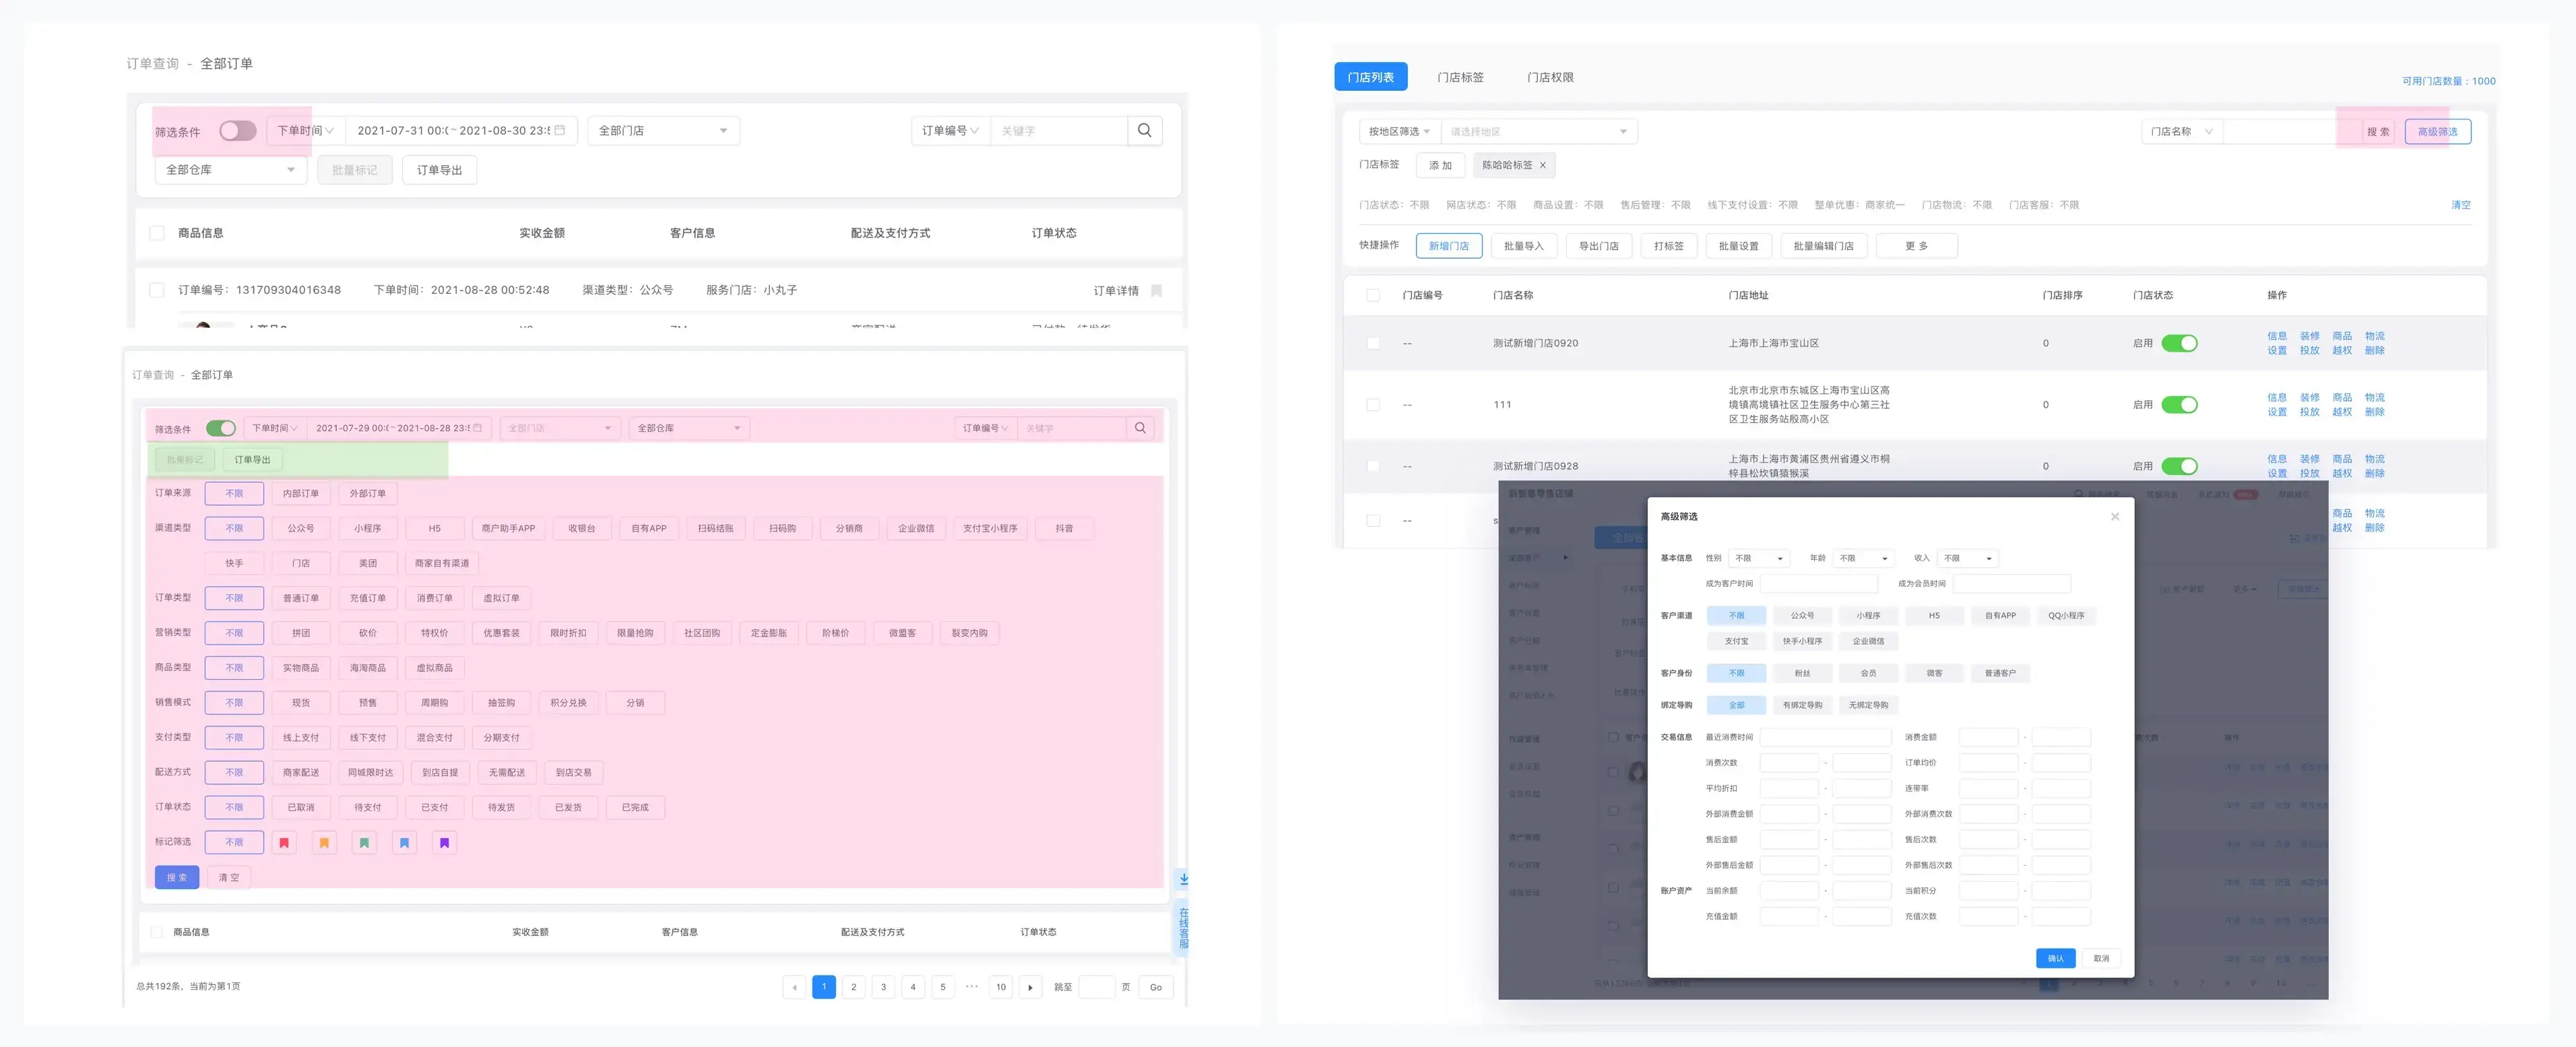Select the blue bookmark mark filter

pos(404,843)
